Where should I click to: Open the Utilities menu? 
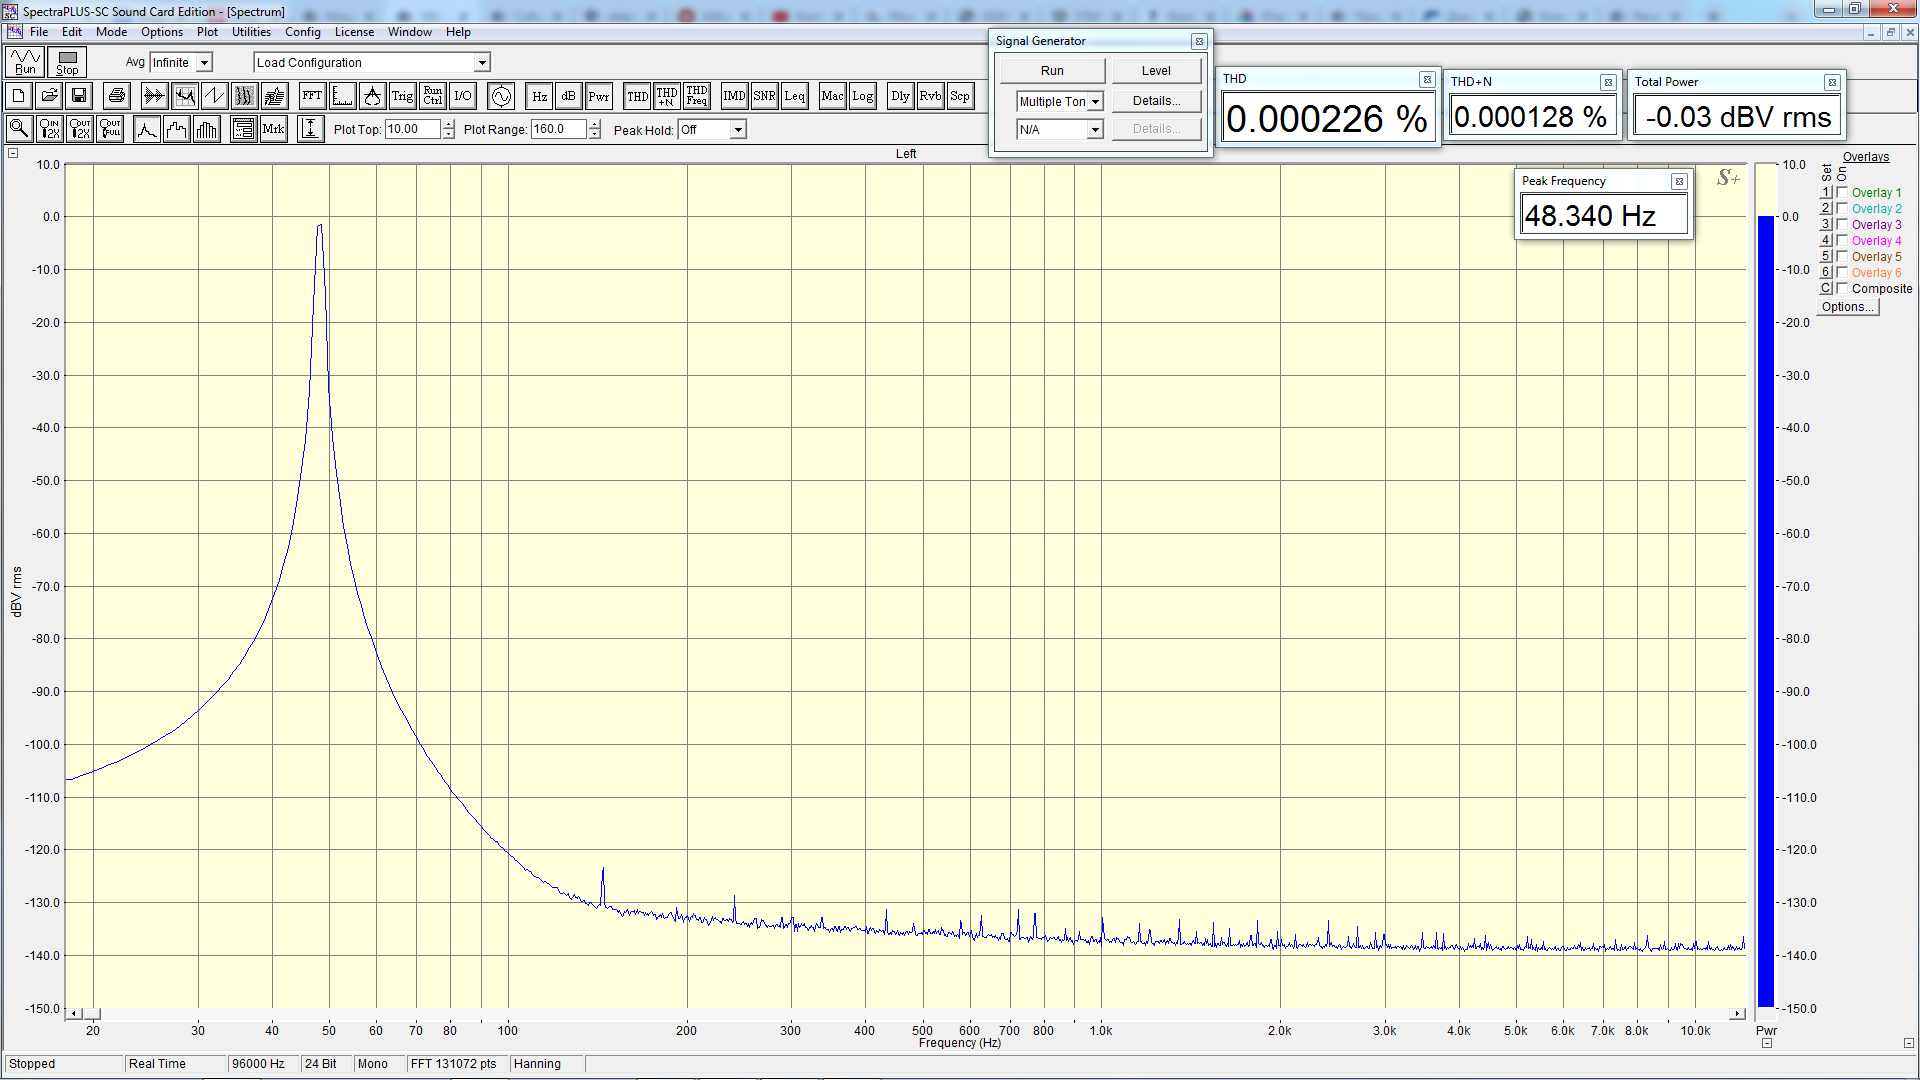click(251, 32)
